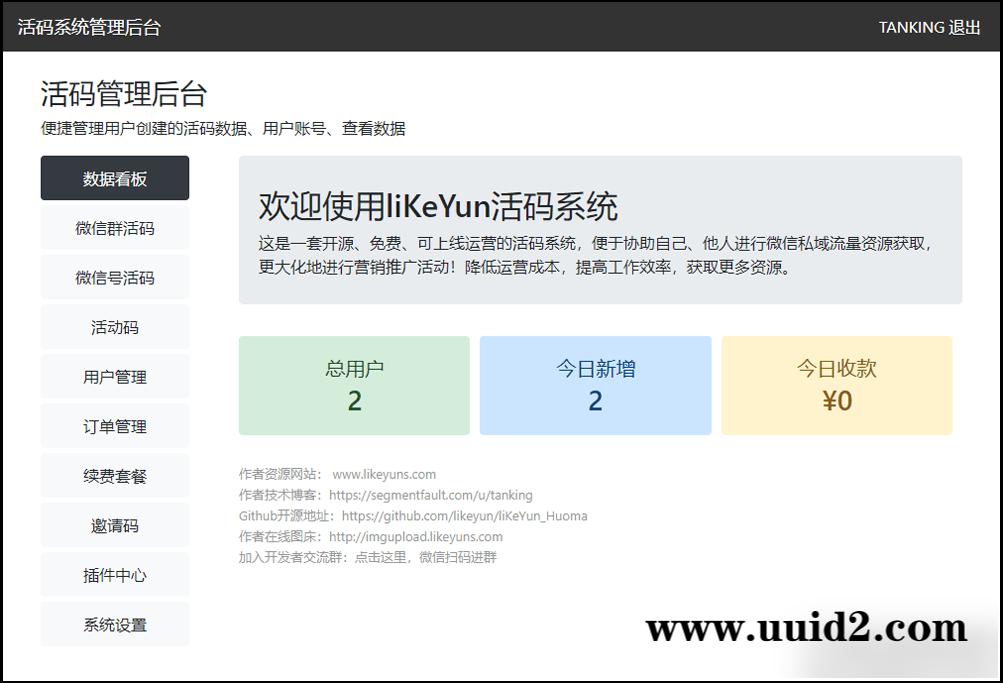Go to 微信群活码 in the sidebar
Screen dimensions: 1003x683
[x=115, y=228]
